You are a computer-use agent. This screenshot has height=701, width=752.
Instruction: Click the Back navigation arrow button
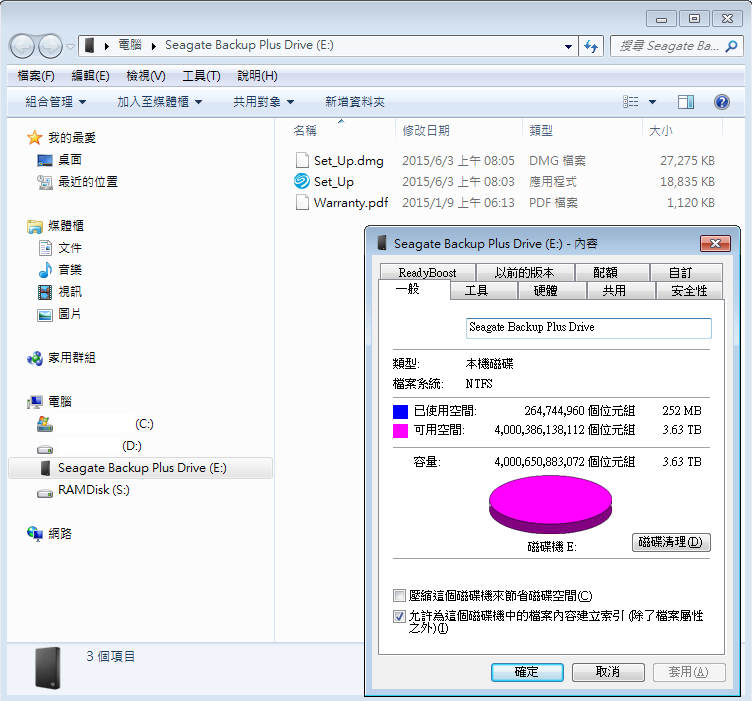[x=22, y=47]
